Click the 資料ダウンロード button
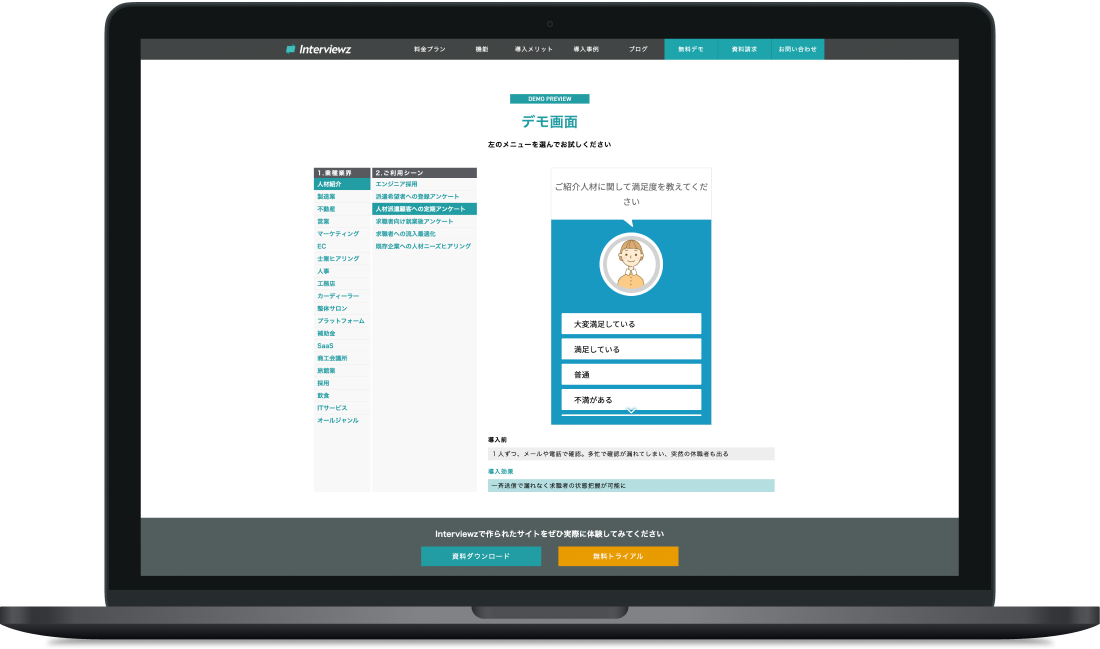Viewport: 1100px width, 649px height. (482, 556)
